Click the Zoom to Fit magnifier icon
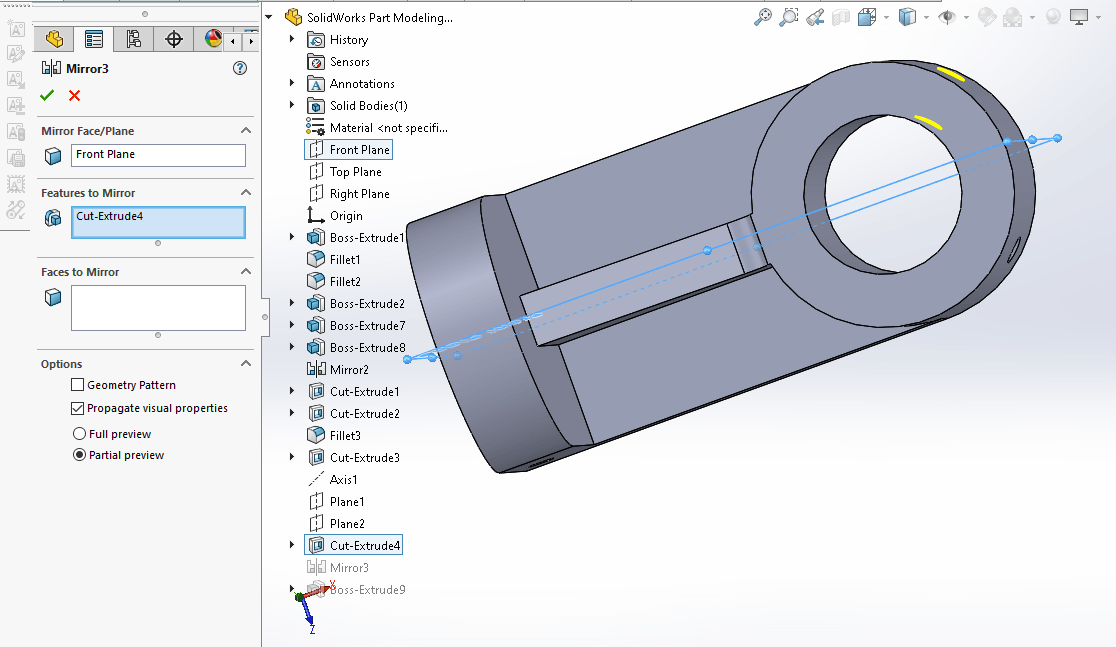The width and height of the screenshot is (1116, 647). coord(763,17)
